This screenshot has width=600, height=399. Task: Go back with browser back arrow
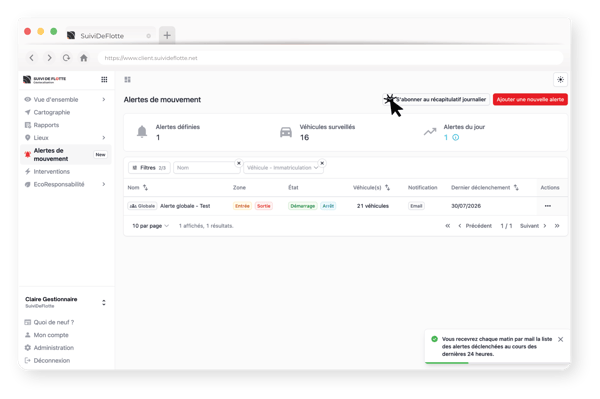32,58
